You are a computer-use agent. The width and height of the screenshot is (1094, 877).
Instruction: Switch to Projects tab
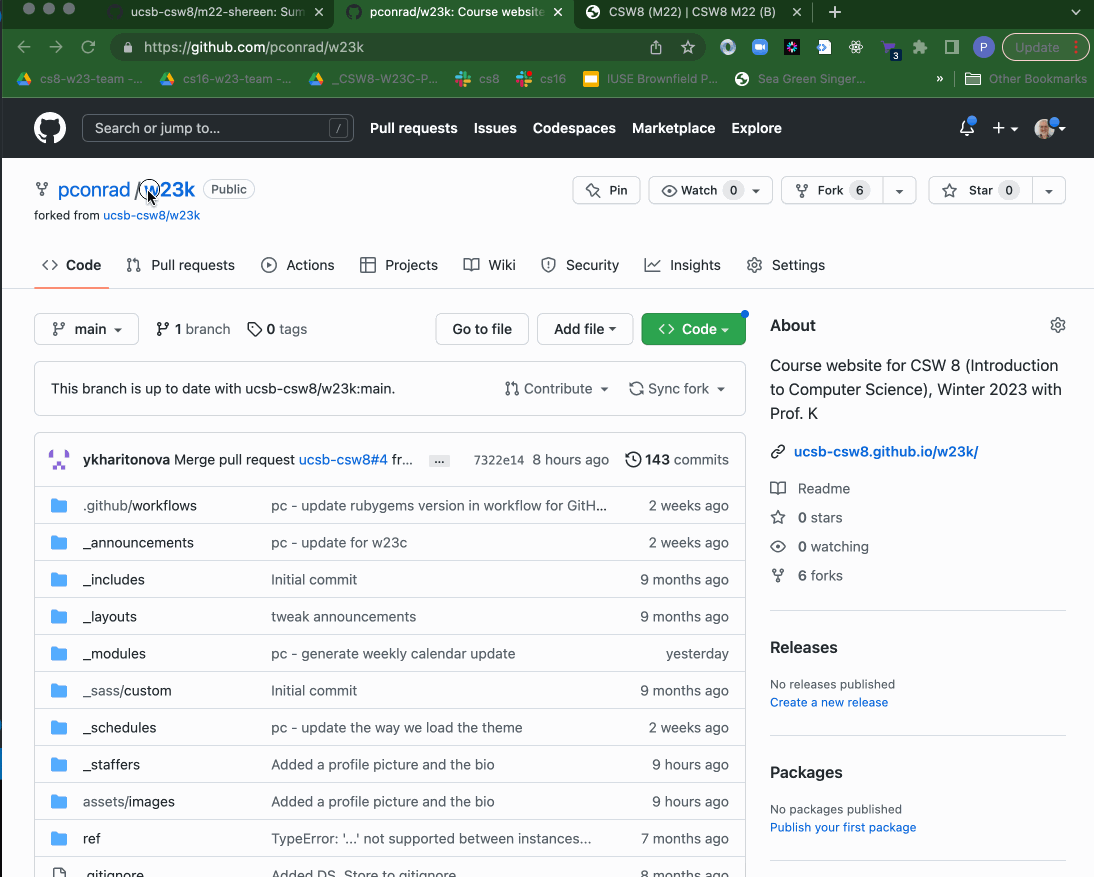coord(399,265)
